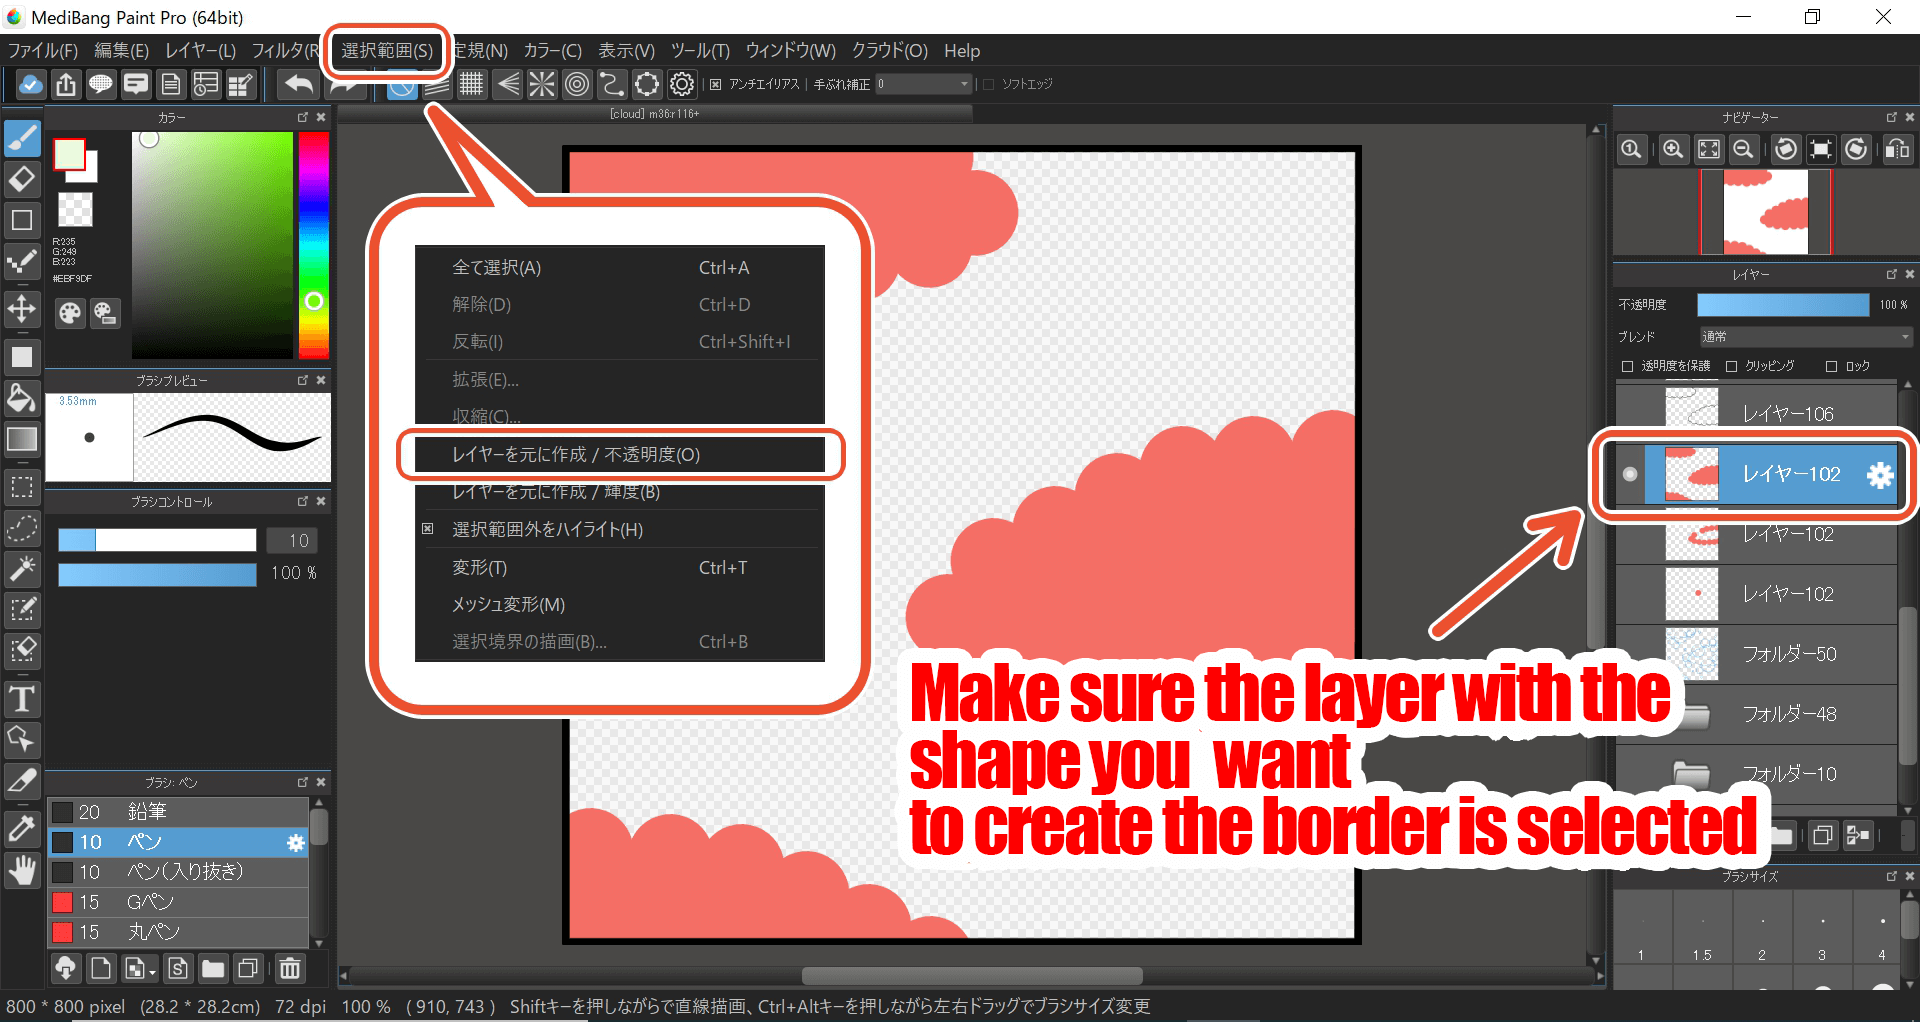
Task: Enable the curve snap icon
Action: (x=612, y=85)
